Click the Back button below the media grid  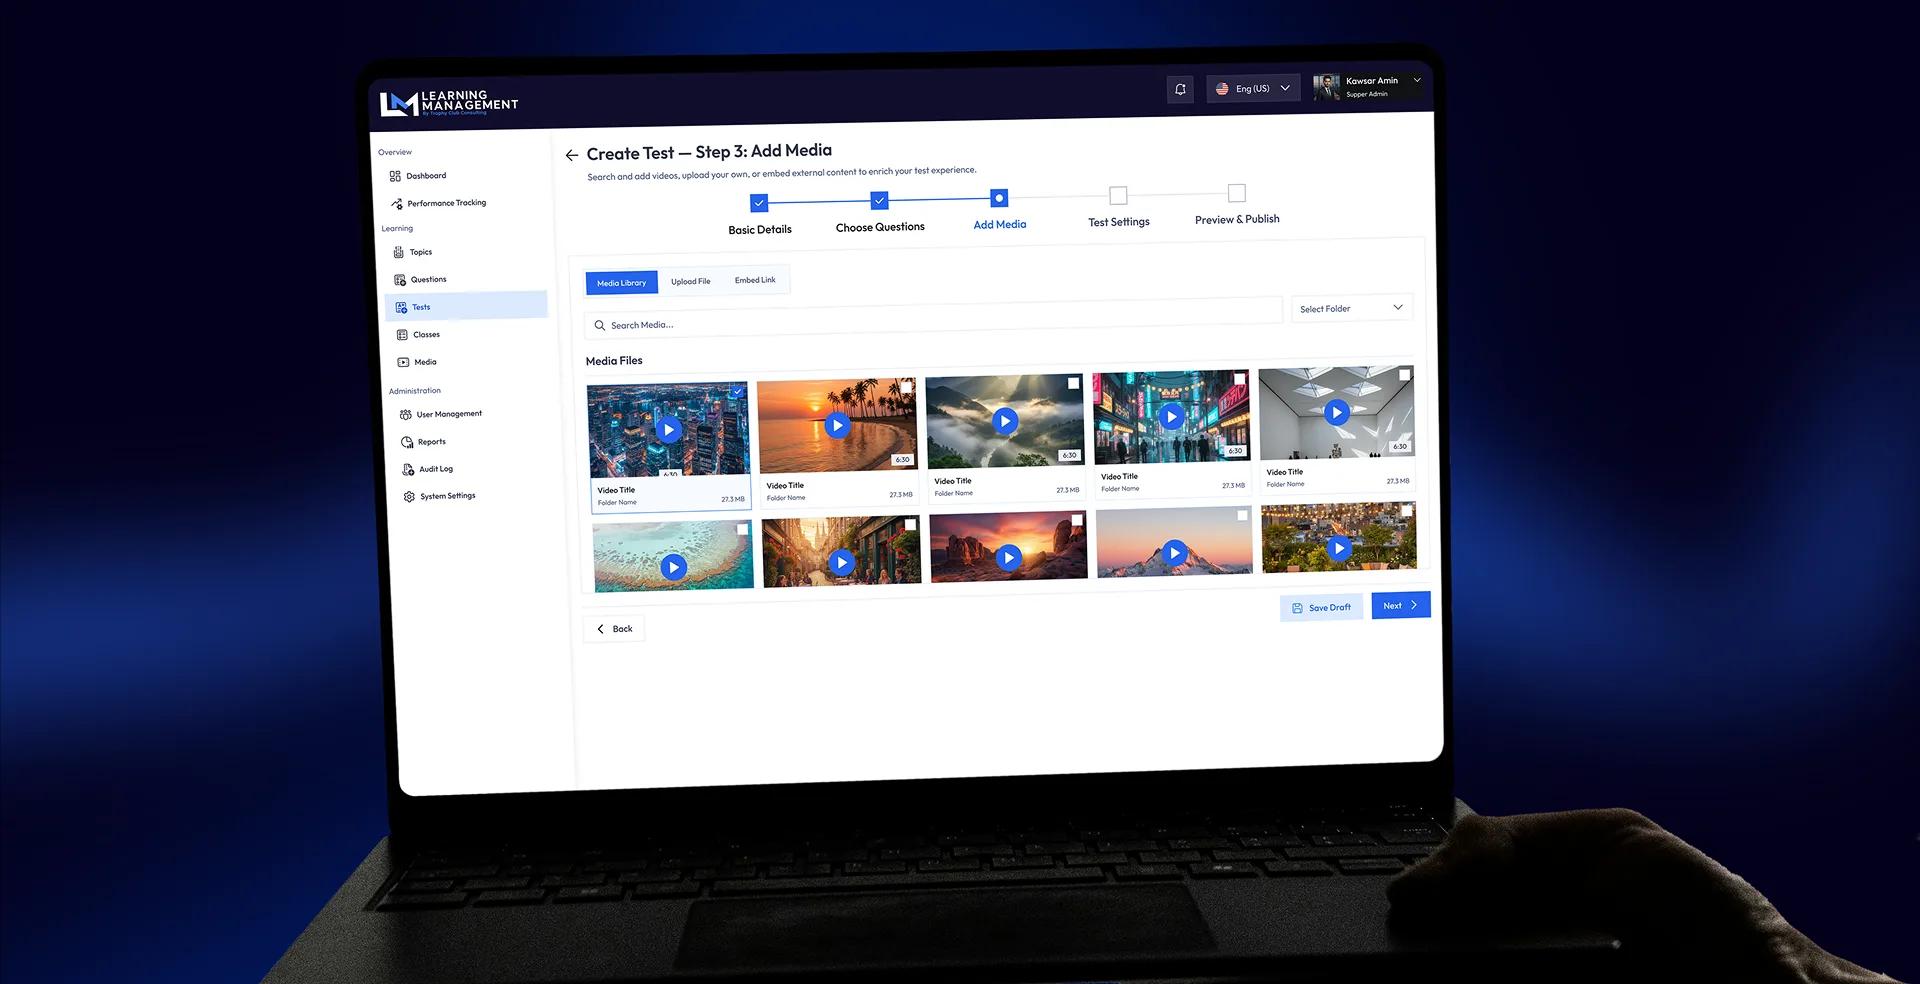614,629
